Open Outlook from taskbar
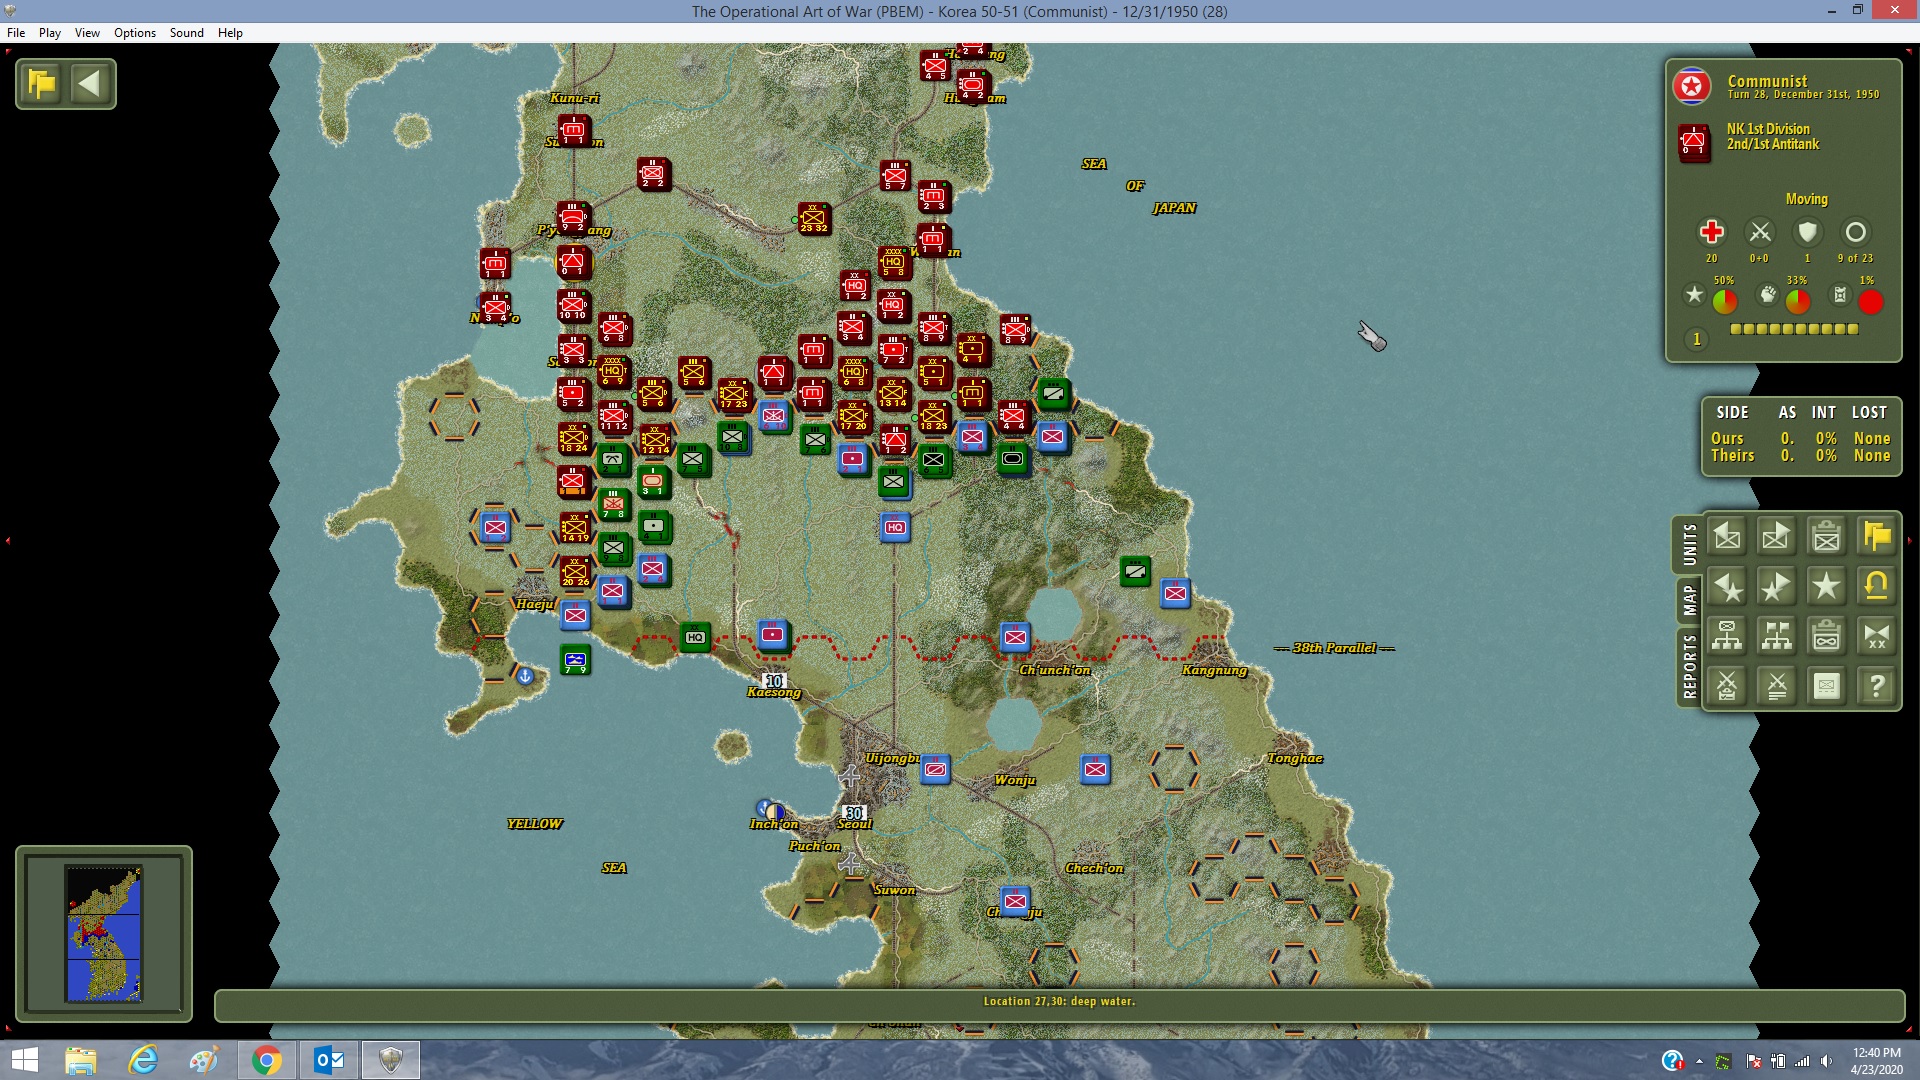This screenshot has width=1920, height=1080. pos(329,1060)
